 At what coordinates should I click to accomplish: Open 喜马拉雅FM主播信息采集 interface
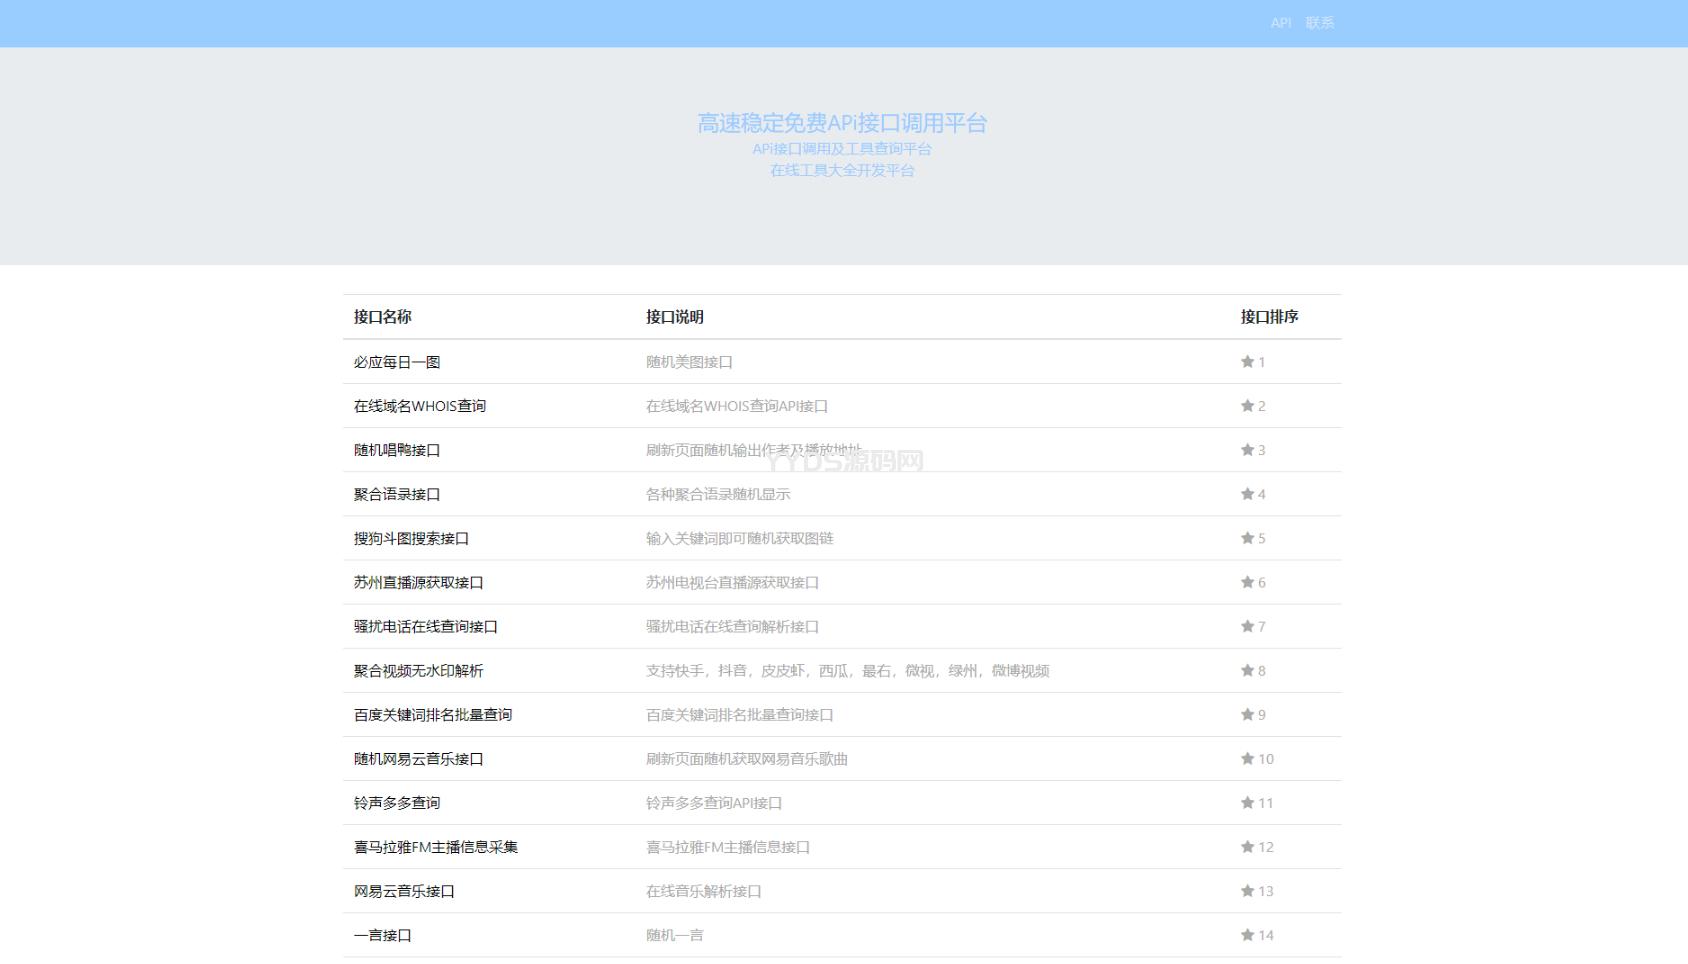(x=435, y=847)
